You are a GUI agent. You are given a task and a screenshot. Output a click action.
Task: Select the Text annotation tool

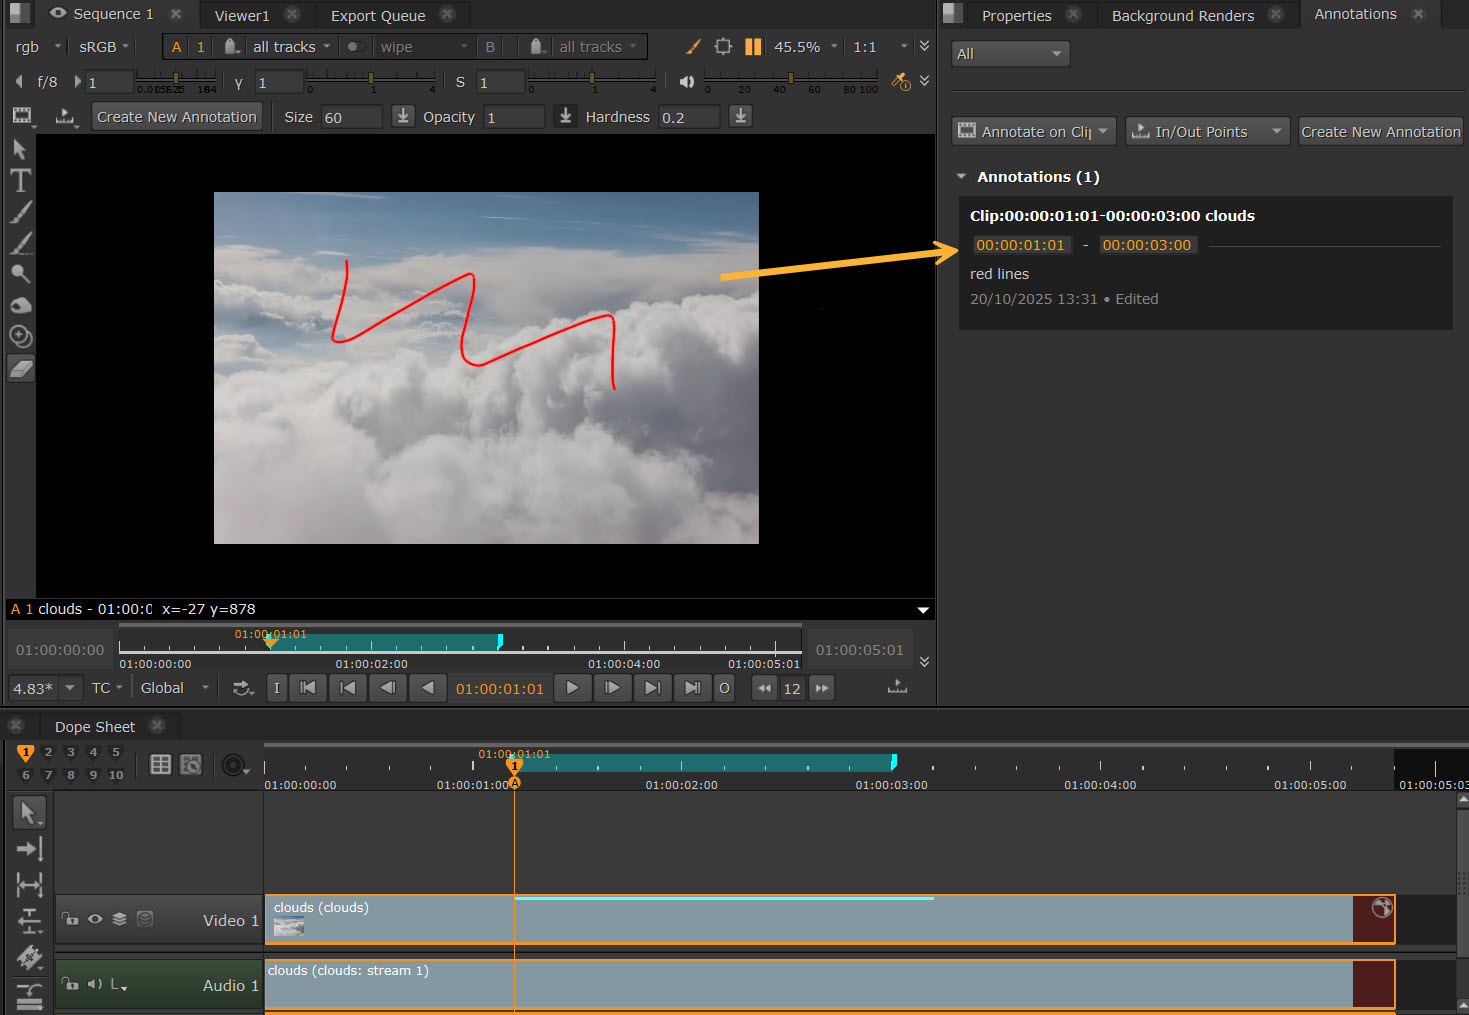pyautogui.click(x=20, y=181)
